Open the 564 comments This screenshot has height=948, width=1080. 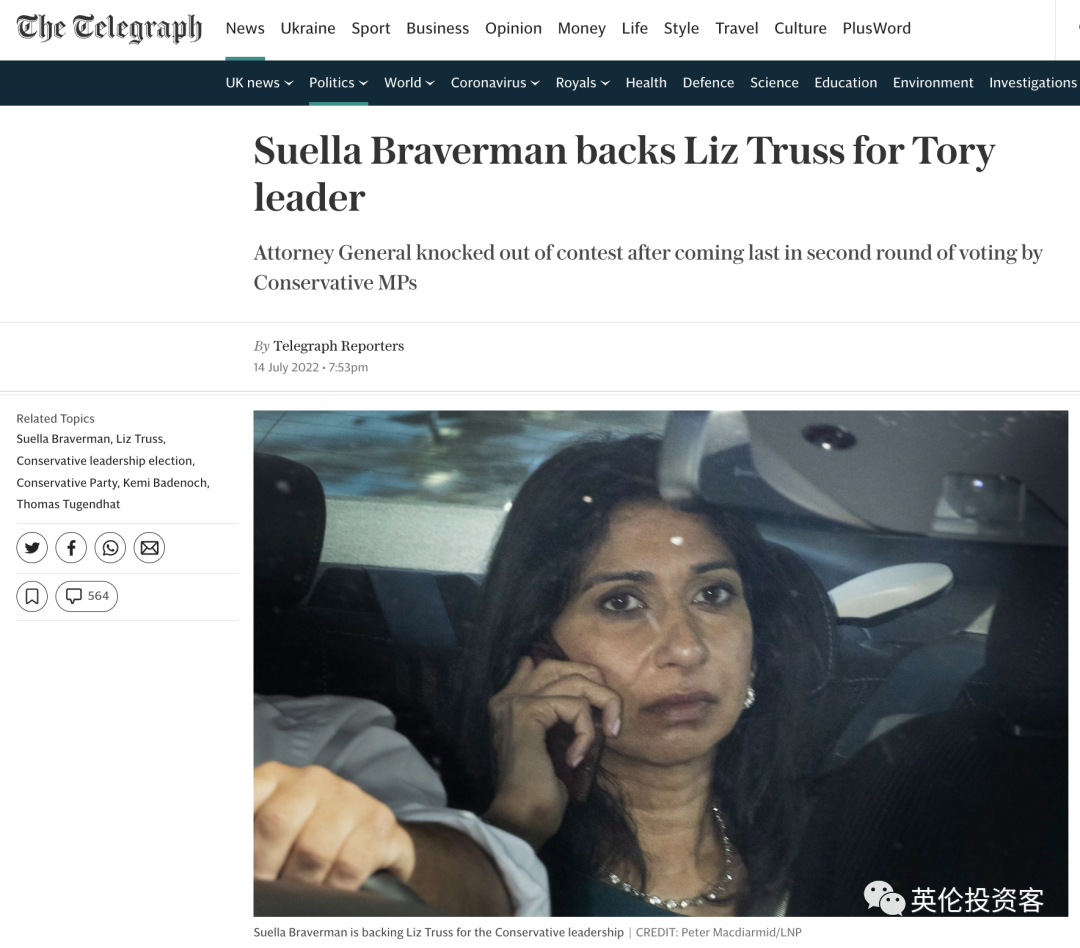[87, 596]
